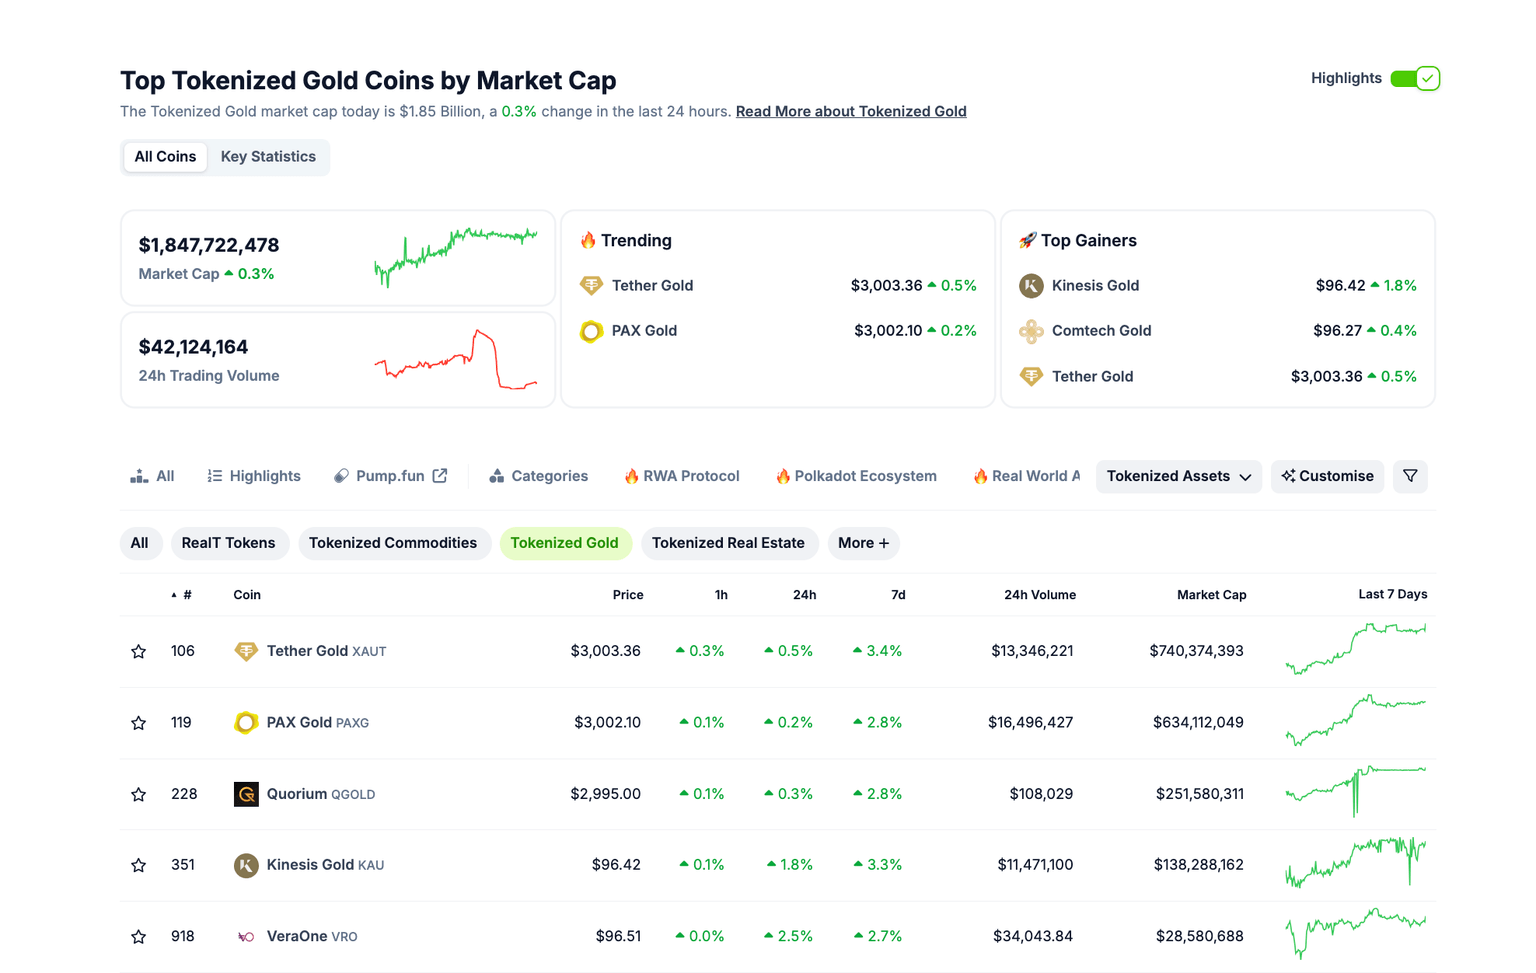Image resolution: width=1536 pixels, height=973 pixels.
Task: Click the VeraOne VRO coin logo
Action: click(246, 937)
